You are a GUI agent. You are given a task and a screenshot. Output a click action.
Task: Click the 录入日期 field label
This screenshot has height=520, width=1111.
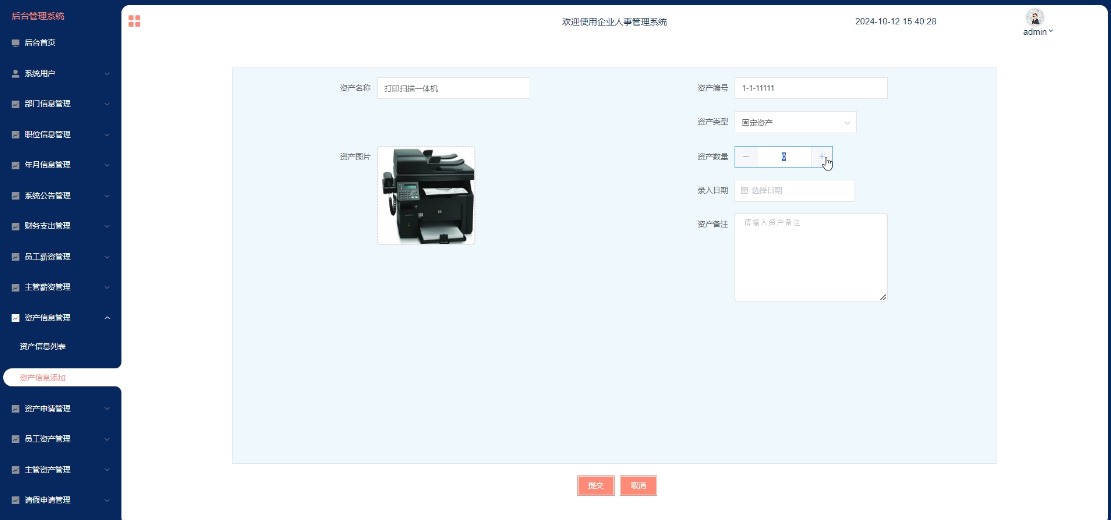pos(712,191)
